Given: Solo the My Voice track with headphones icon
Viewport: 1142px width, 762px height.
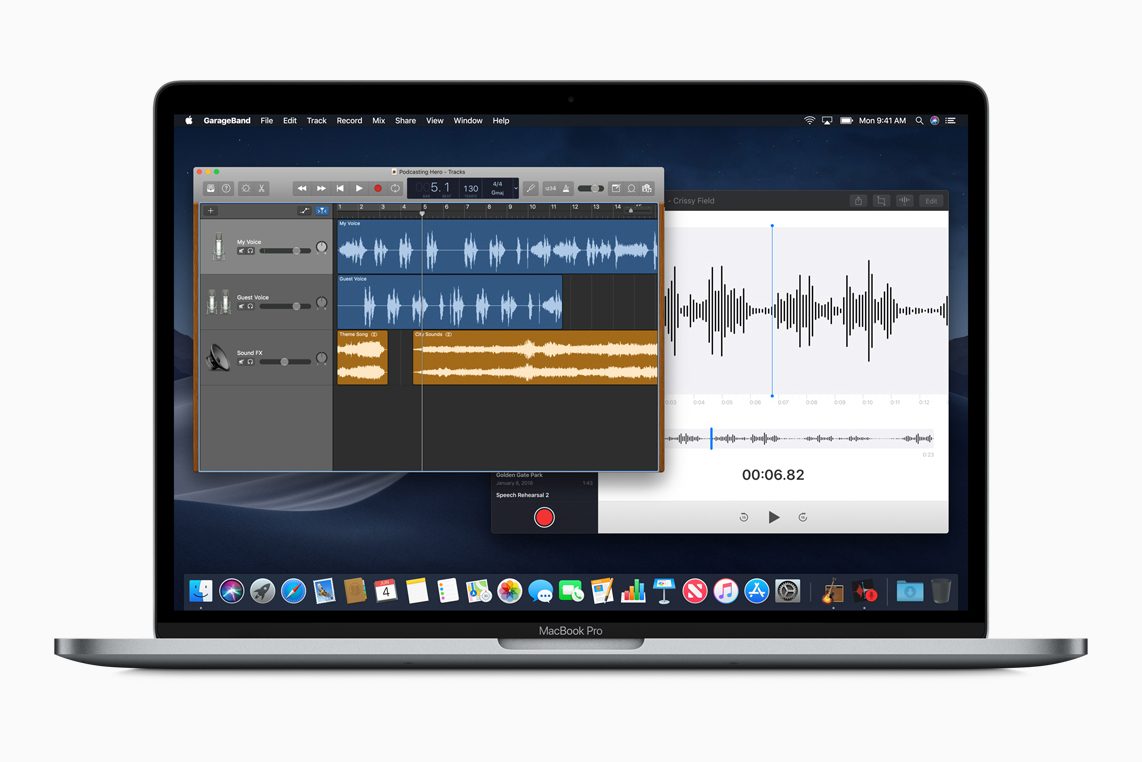Looking at the screenshot, I should (x=250, y=250).
